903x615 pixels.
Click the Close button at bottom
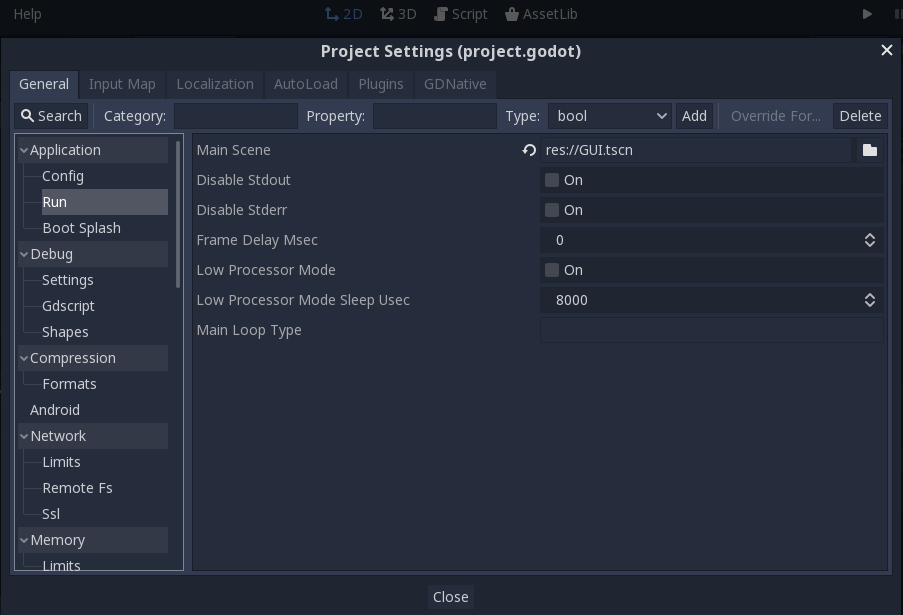point(450,597)
